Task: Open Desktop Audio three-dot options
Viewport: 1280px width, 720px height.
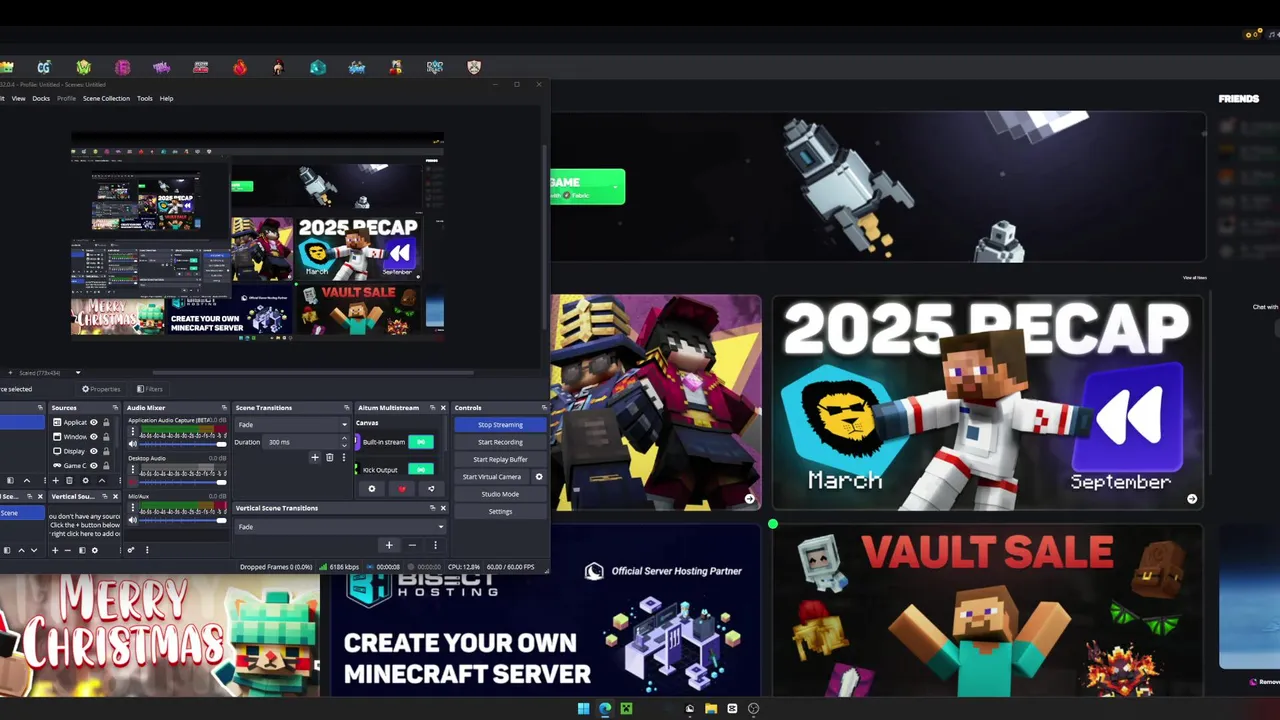Action: pyautogui.click(x=133, y=469)
